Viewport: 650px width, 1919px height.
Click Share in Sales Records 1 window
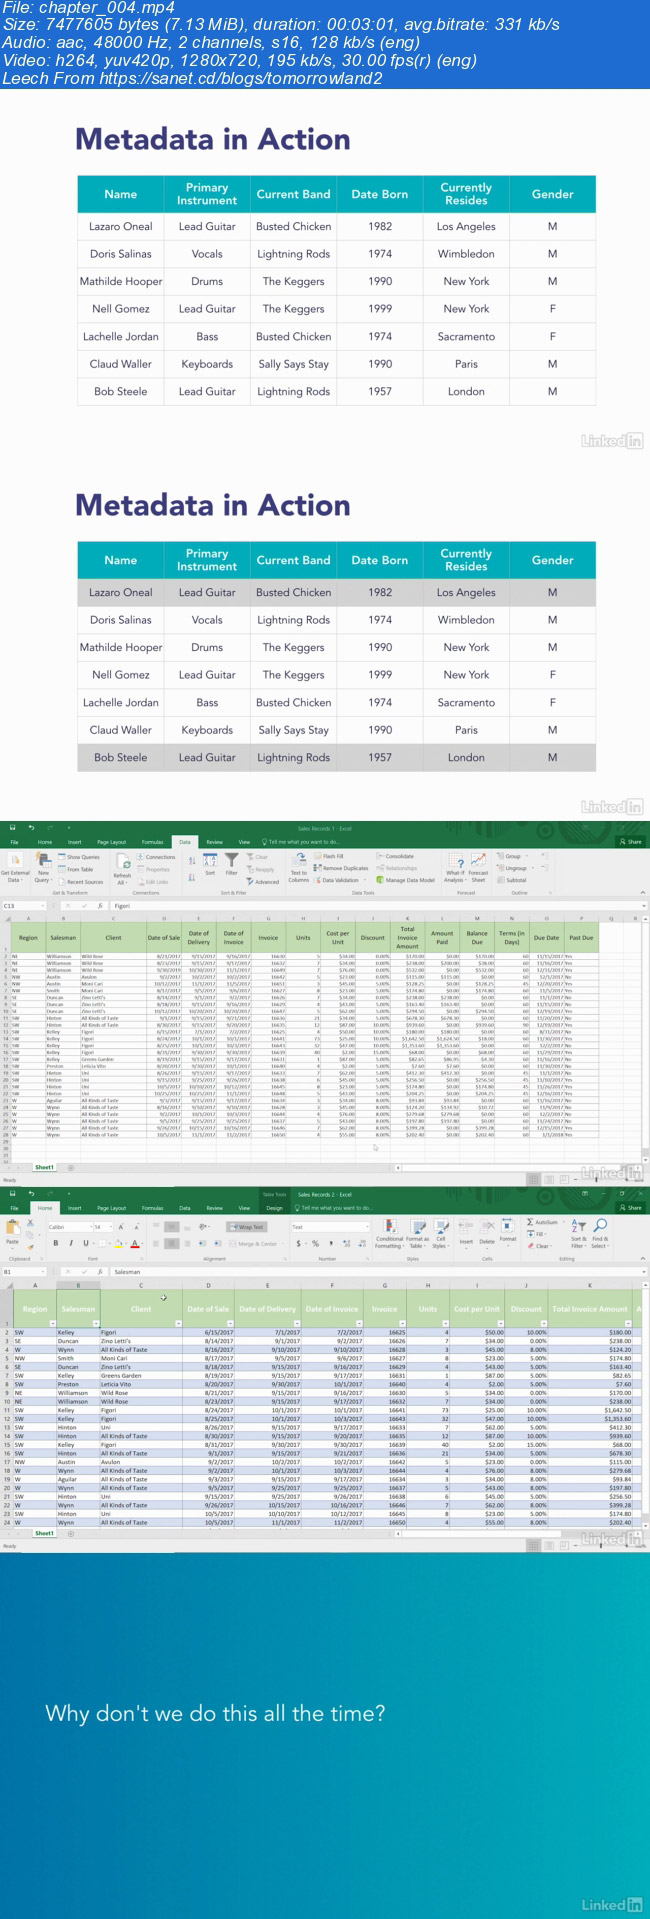point(631,842)
